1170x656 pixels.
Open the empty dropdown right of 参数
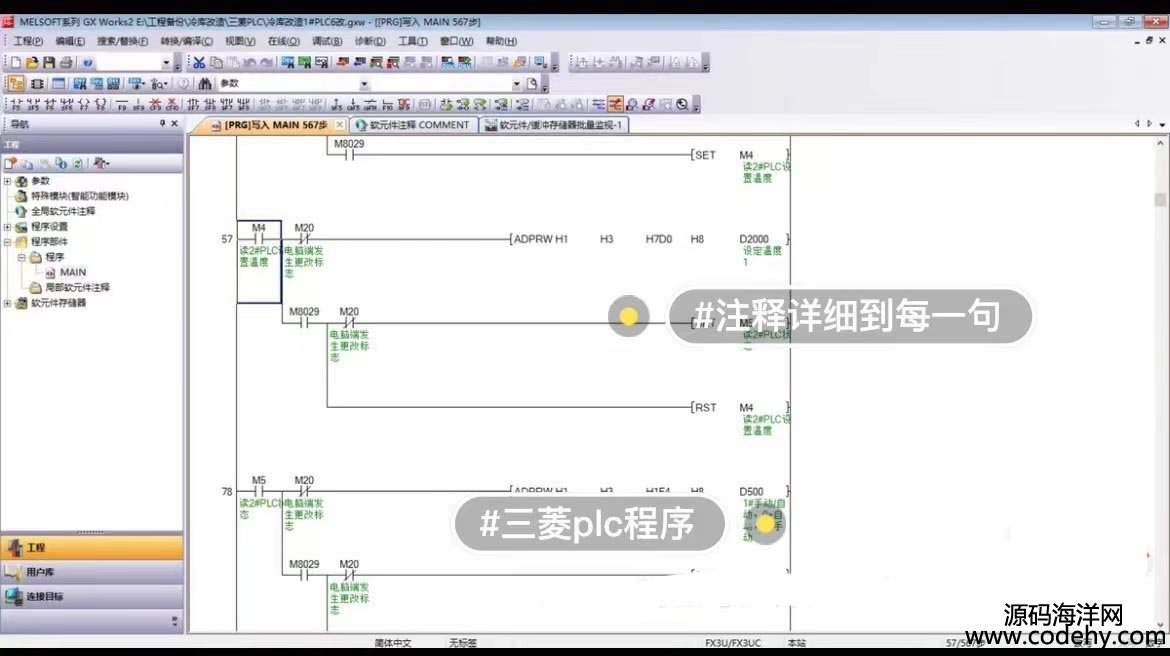516,84
